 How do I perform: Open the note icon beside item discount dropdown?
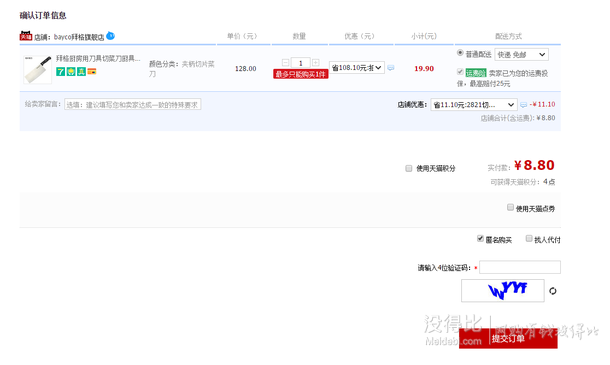coord(391,68)
